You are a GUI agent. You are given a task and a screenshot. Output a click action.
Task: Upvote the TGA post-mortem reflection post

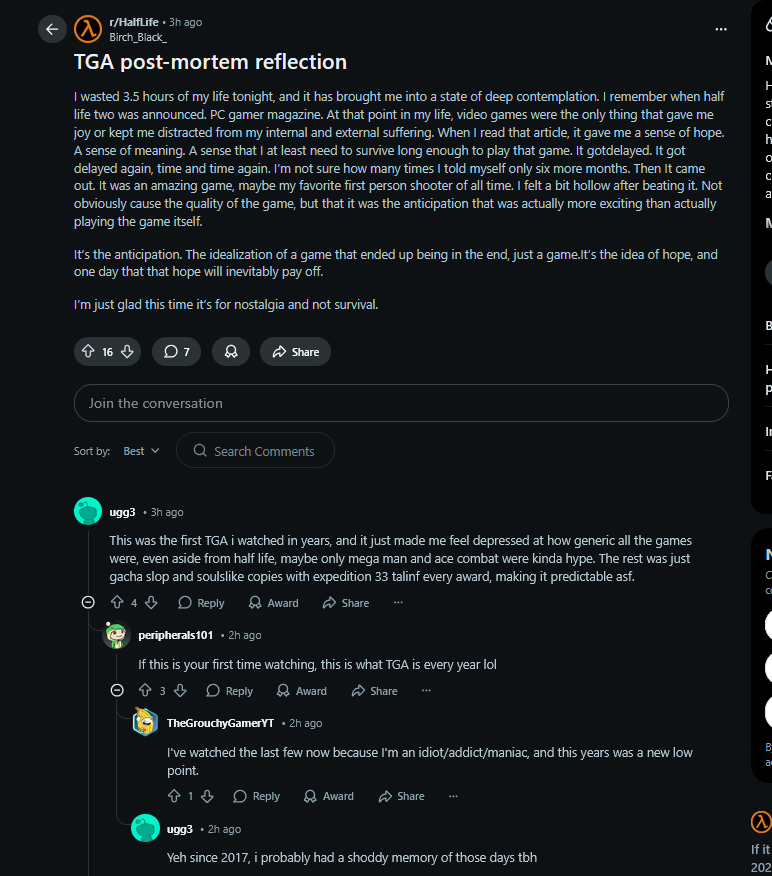pyautogui.click(x=88, y=352)
